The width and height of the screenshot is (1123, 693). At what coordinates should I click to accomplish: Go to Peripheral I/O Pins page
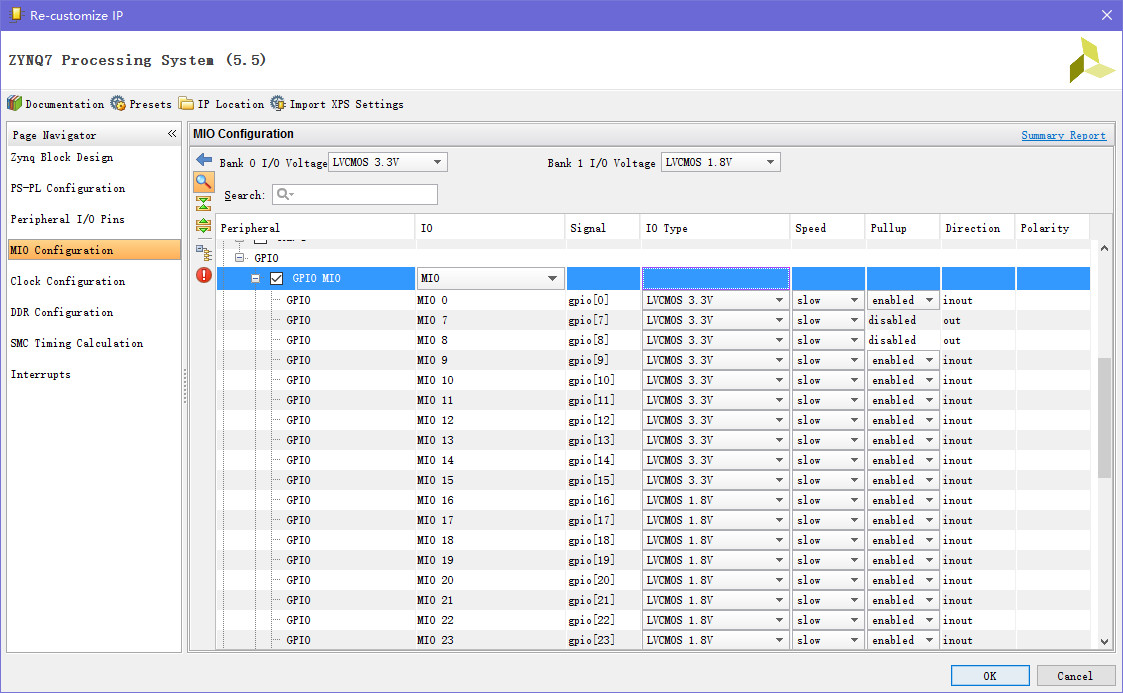click(67, 219)
